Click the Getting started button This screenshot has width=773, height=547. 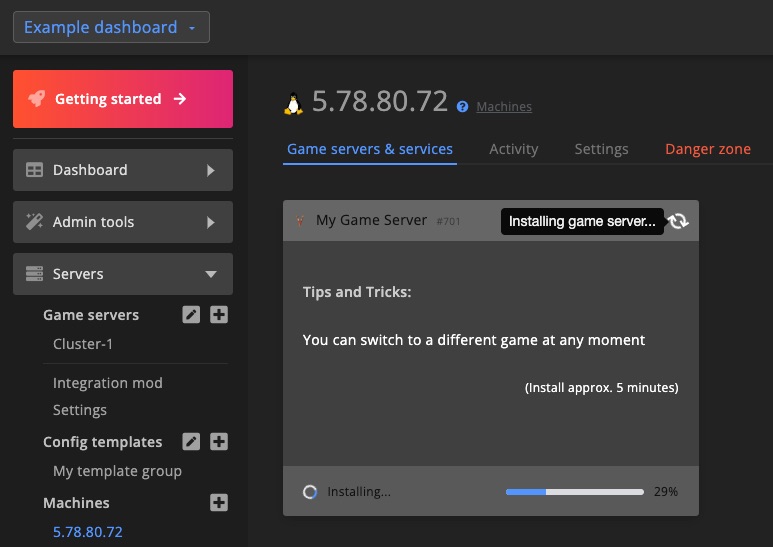[x=123, y=99]
